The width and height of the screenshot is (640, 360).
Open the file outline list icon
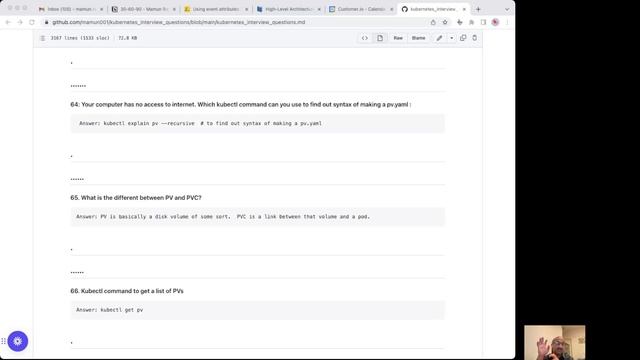[42, 38]
